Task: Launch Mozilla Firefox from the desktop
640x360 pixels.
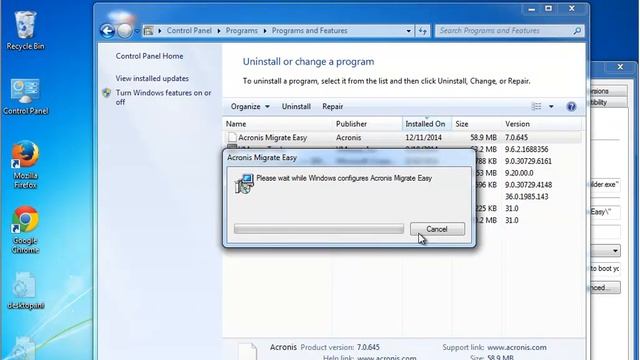Action: (25, 164)
